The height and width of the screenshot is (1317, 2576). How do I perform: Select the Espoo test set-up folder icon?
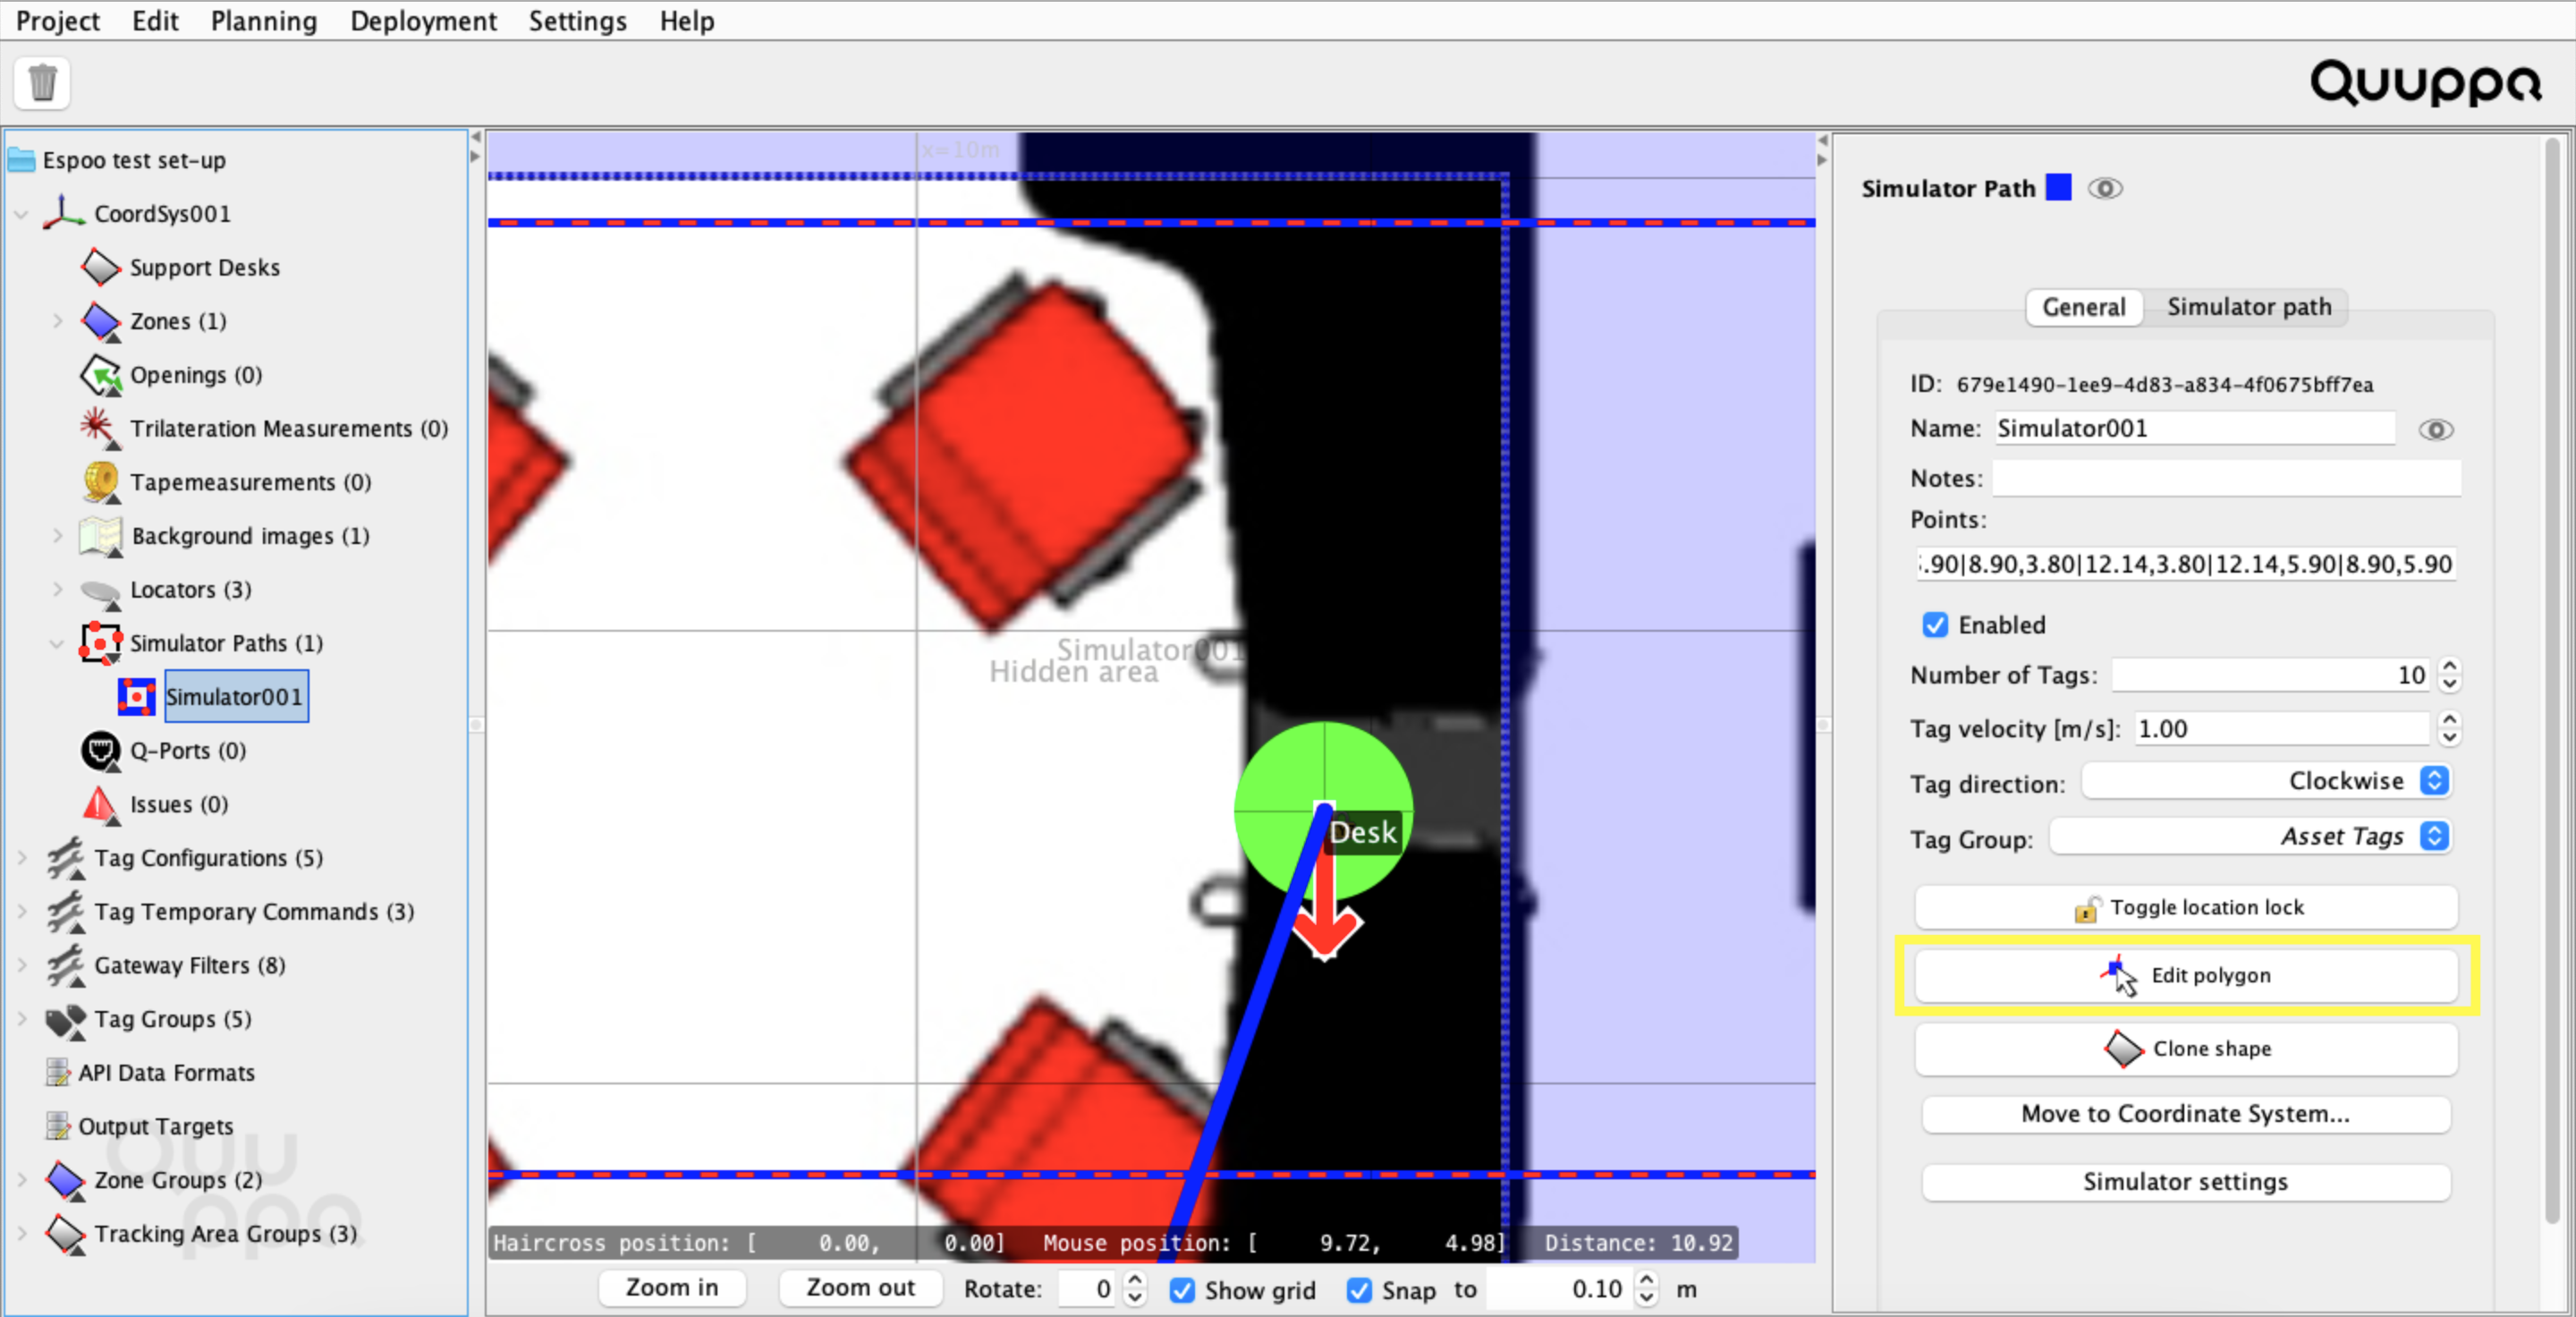pyautogui.click(x=22, y=160)
